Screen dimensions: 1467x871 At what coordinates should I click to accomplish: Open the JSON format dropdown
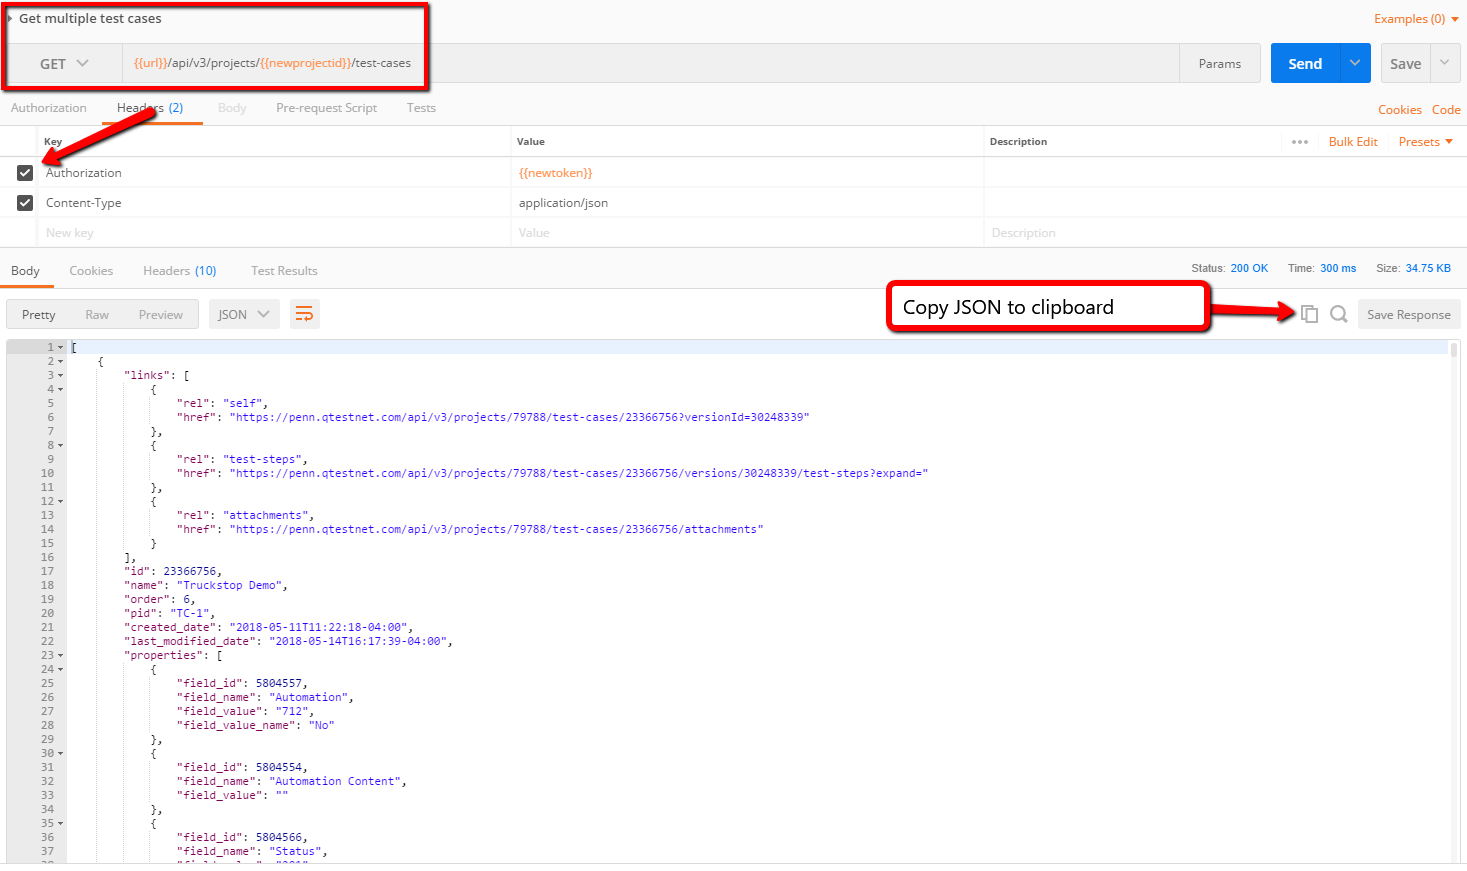244,314
